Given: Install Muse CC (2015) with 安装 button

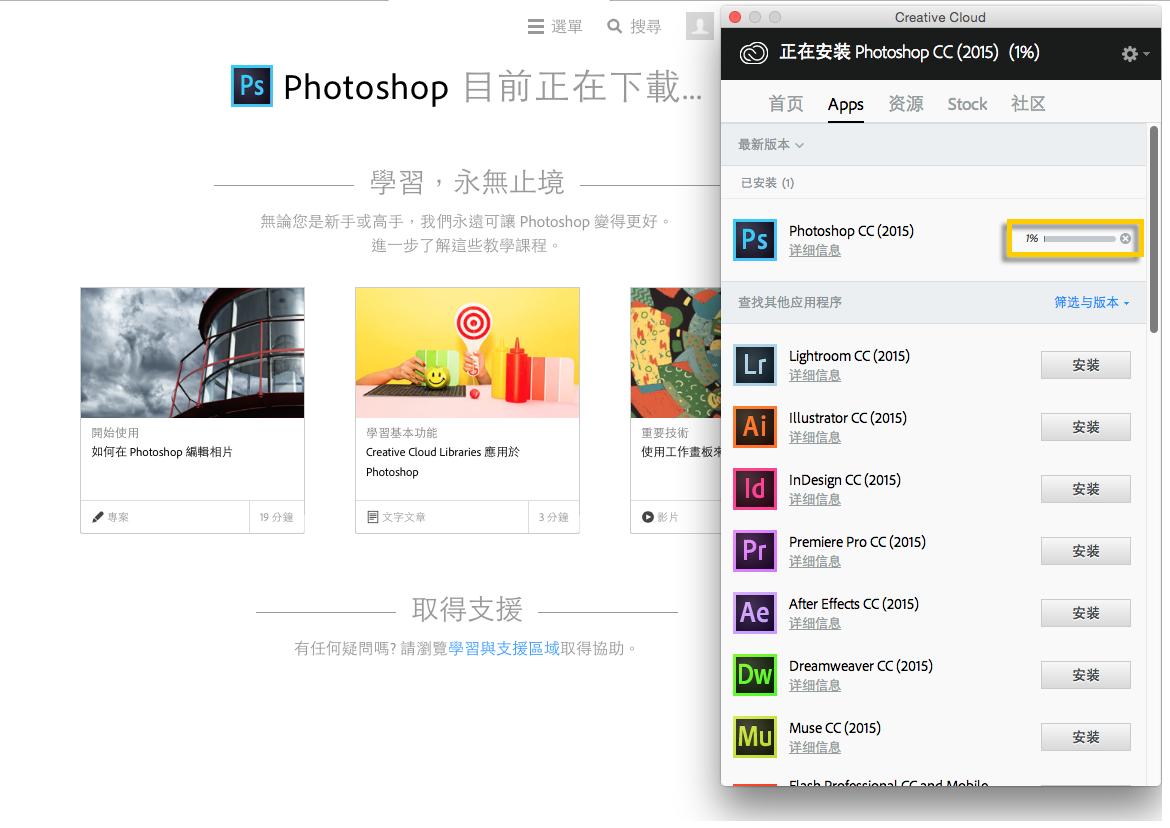Looking at the screenshot, I should click(x=1086, y=736).
